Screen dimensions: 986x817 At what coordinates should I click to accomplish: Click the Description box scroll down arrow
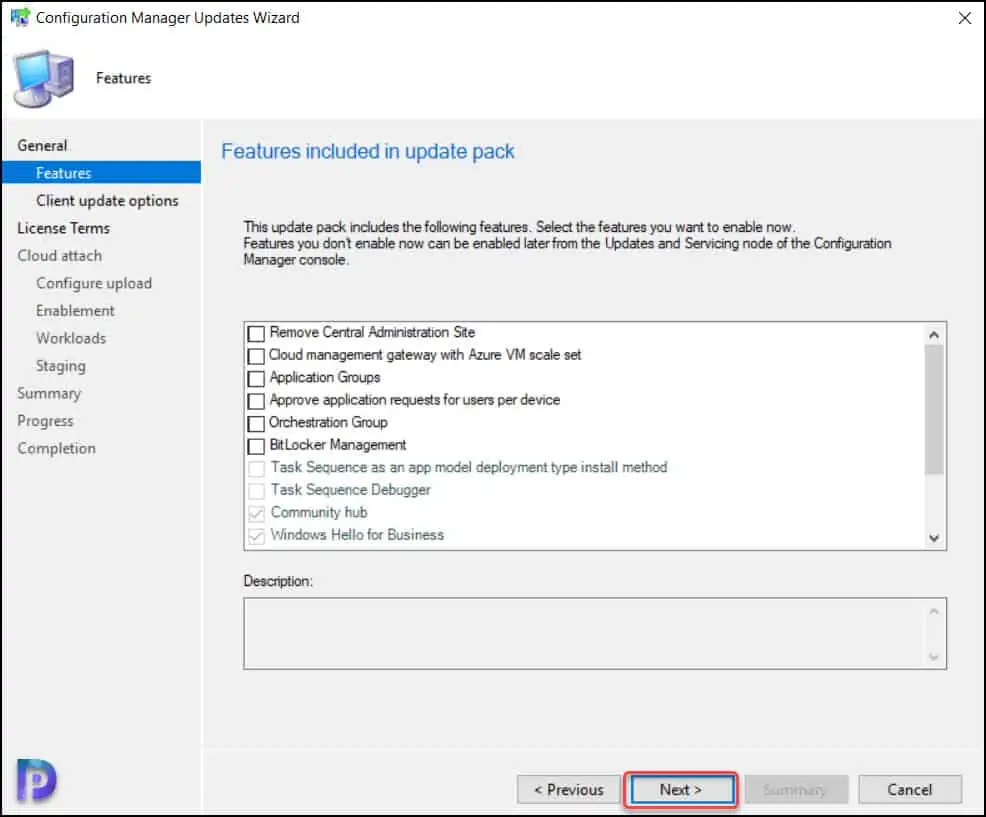pyautogui.click(x=934, y=657)
